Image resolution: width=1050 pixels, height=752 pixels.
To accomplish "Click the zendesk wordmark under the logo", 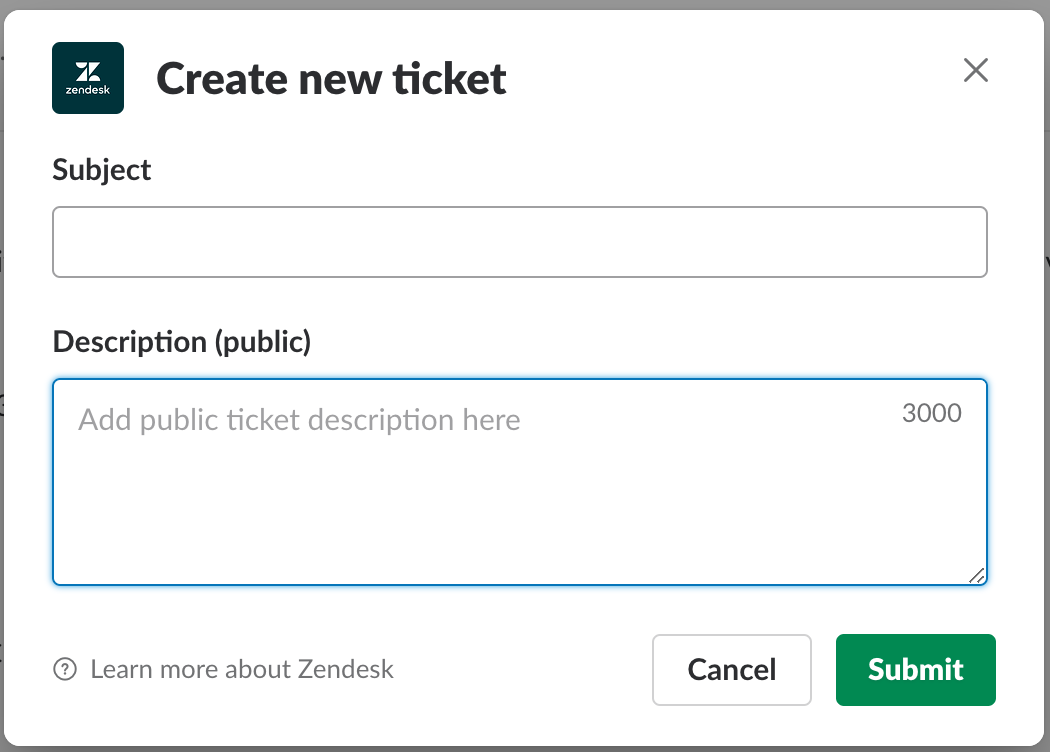I will [88, 92].
